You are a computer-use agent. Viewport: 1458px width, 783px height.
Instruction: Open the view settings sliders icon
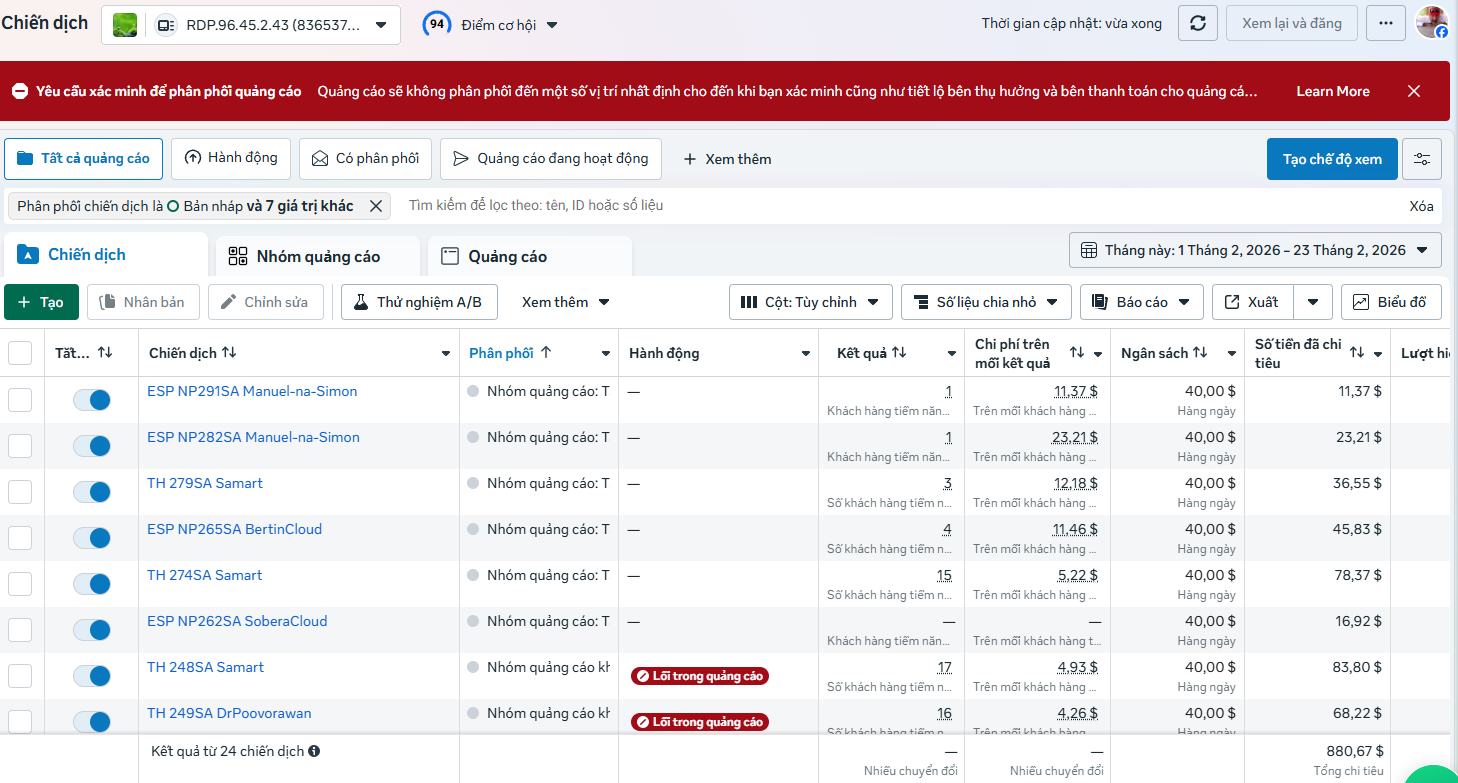1422,159
